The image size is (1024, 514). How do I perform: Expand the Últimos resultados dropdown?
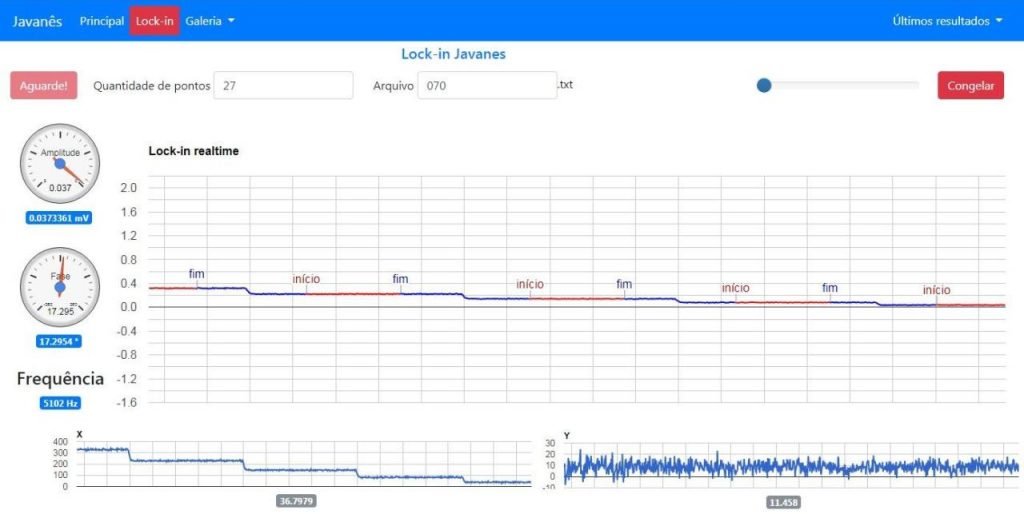pyautogui.click(x=946, y=21)
